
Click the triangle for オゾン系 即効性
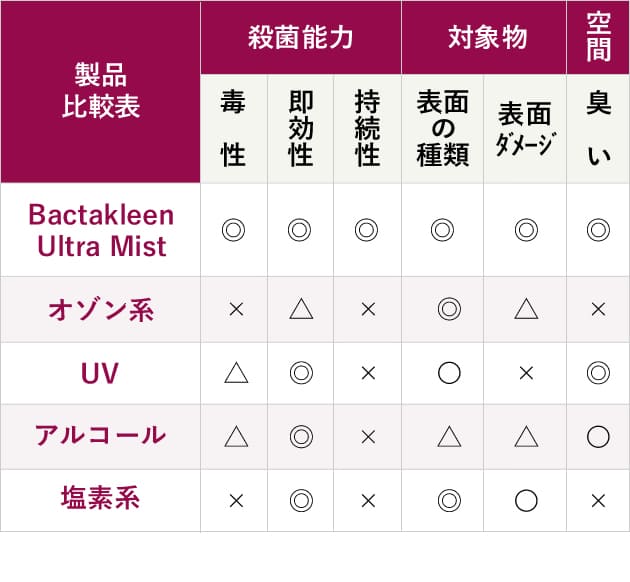click(x=301, y=309)
